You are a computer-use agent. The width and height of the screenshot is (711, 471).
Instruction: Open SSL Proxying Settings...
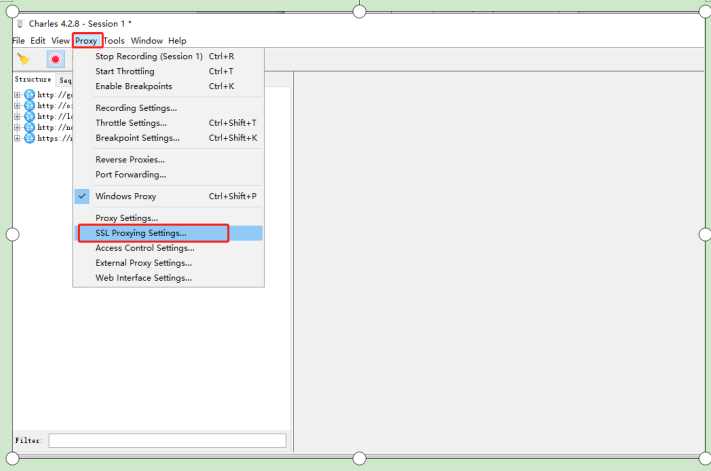(168, 233)
